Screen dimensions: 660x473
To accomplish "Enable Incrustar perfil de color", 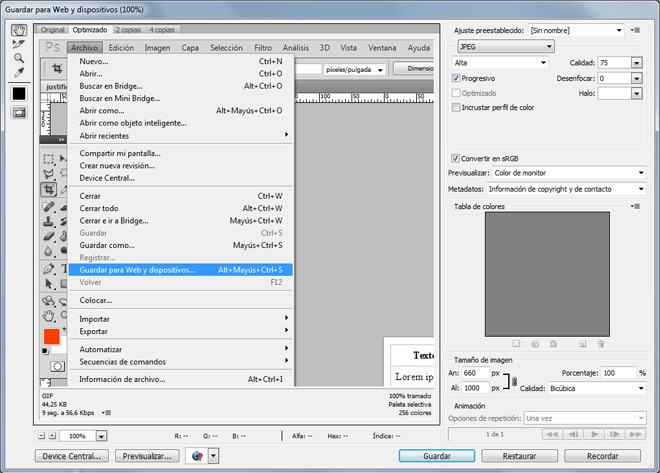I will [456, 107].
